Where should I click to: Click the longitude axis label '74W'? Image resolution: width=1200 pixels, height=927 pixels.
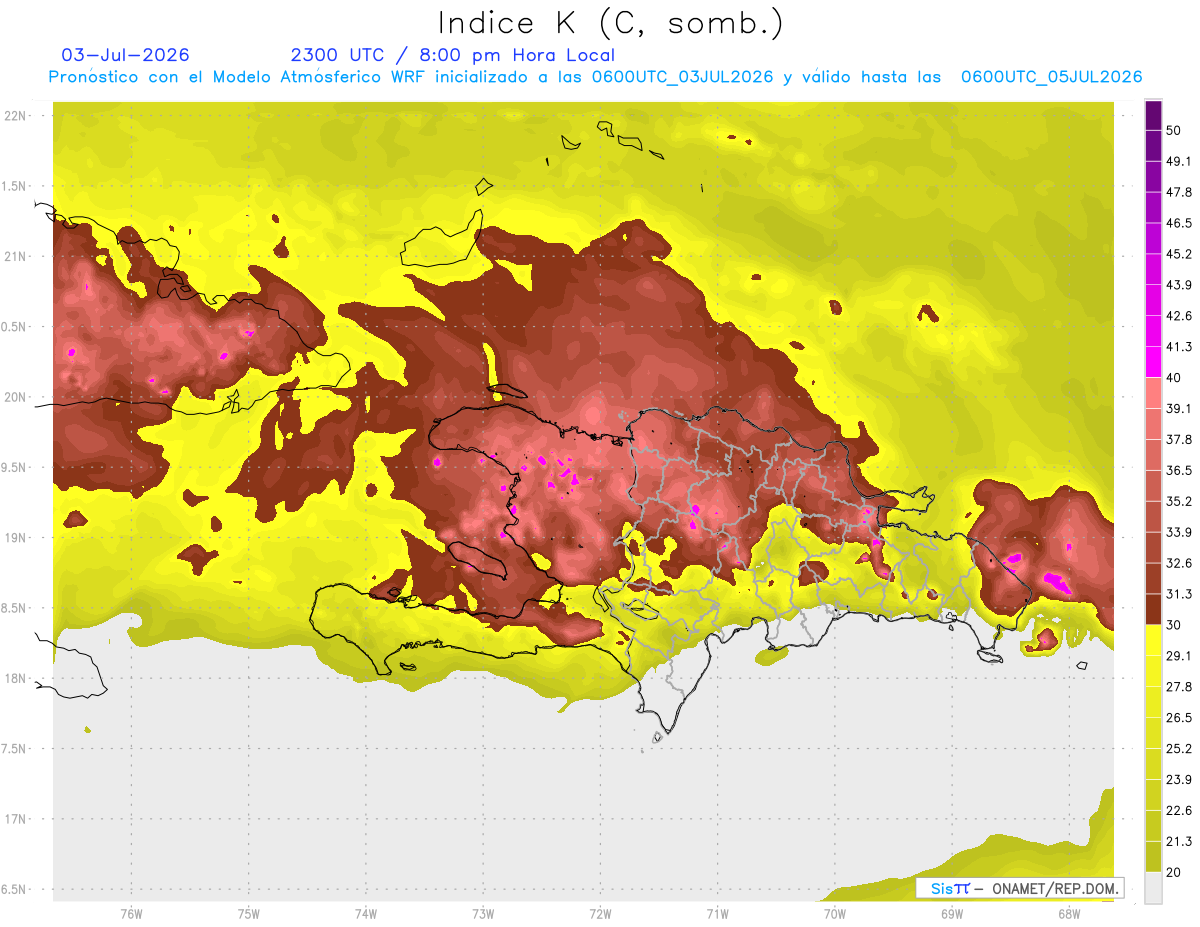point(366,913)
